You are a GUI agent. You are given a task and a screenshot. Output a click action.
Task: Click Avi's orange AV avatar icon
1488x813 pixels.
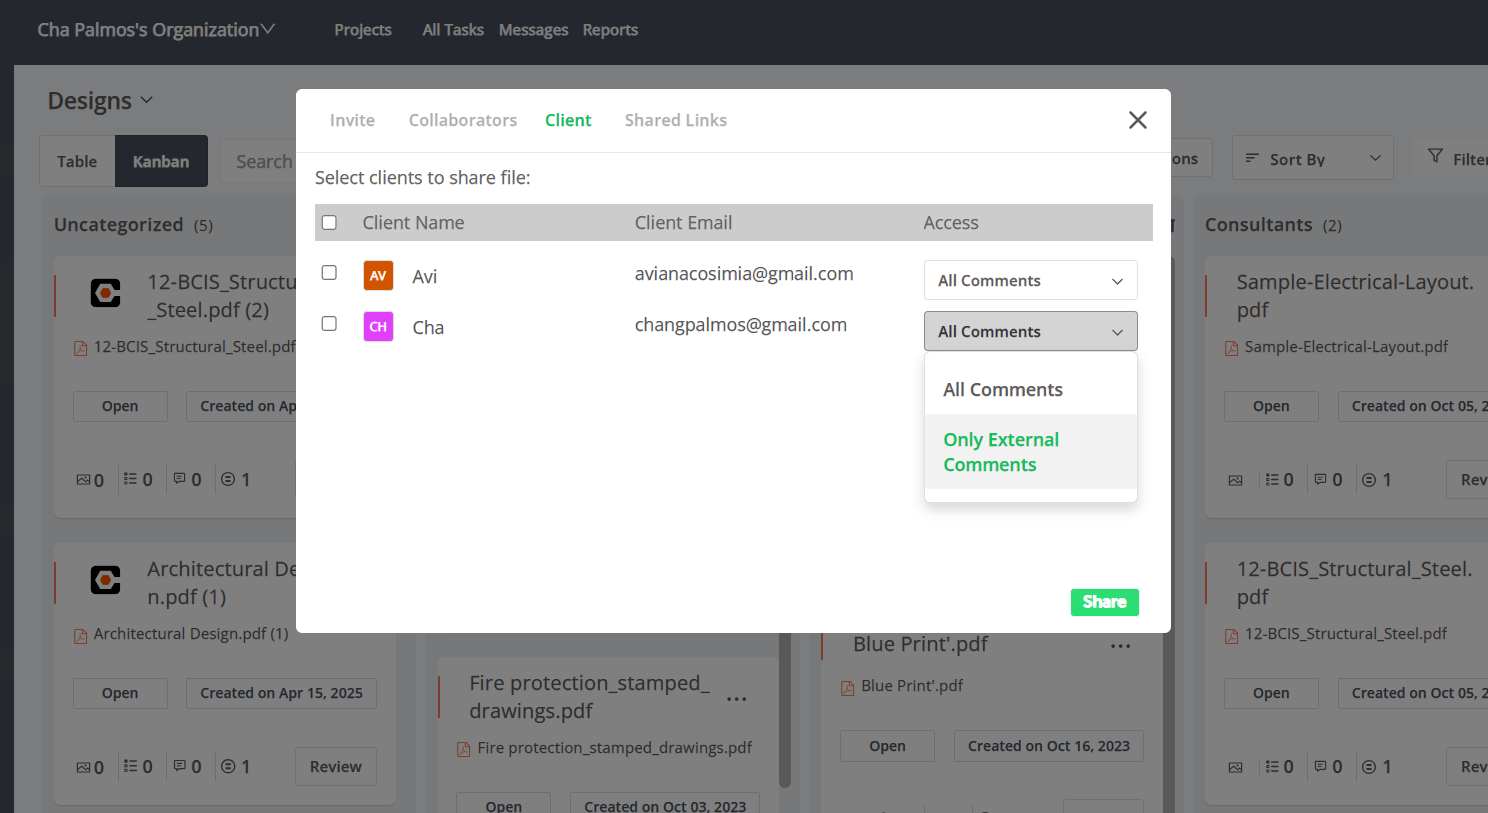pyautogui.click(x=378, y=276)
